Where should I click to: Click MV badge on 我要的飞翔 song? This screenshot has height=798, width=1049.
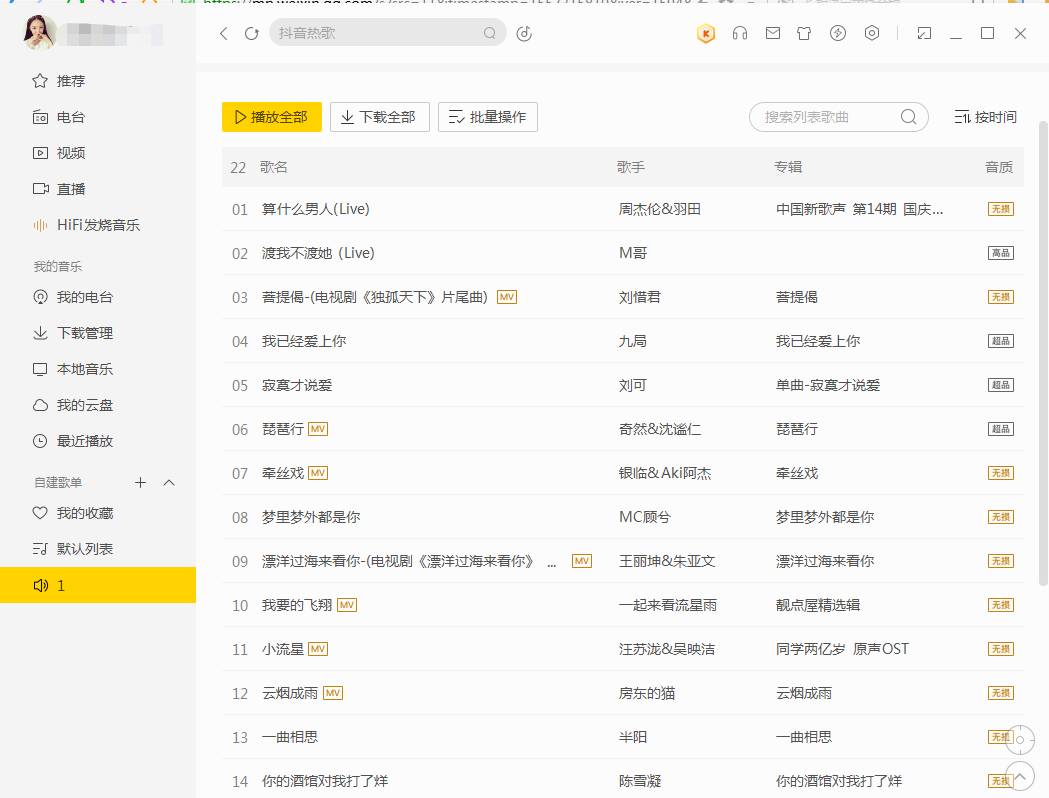point(347,605)
